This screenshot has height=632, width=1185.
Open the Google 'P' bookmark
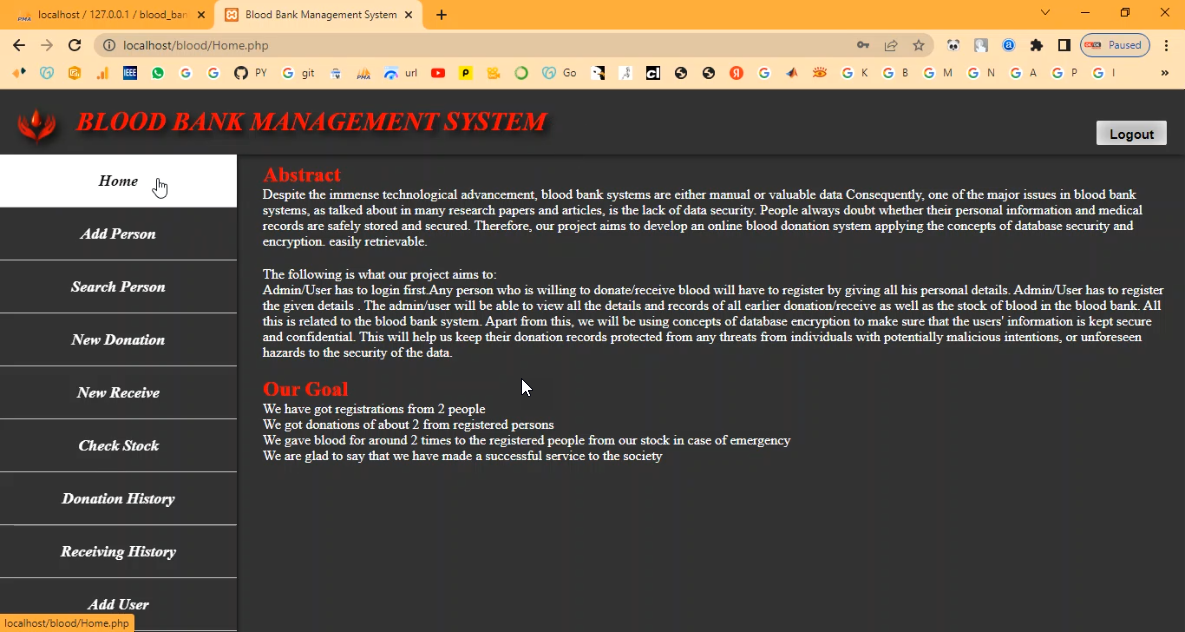(1065, 73)
